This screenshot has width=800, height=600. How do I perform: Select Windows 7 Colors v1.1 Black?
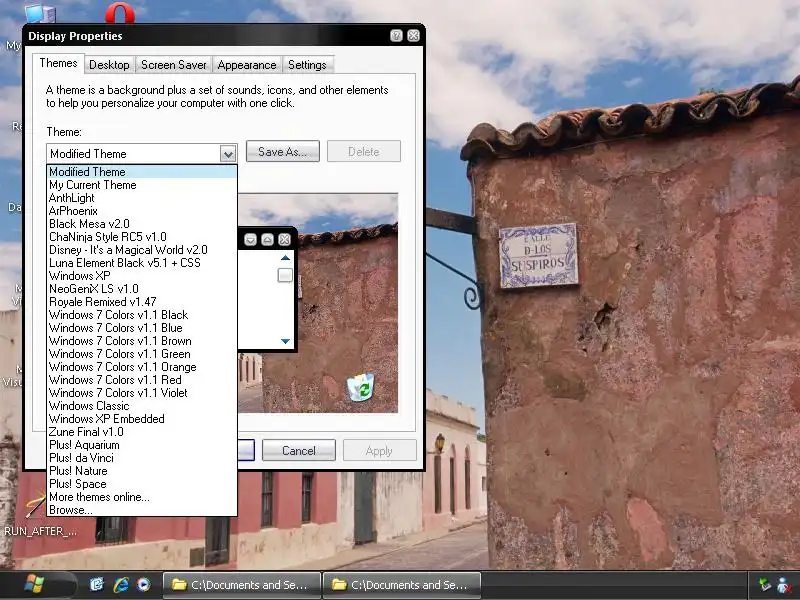click(142, 315)
